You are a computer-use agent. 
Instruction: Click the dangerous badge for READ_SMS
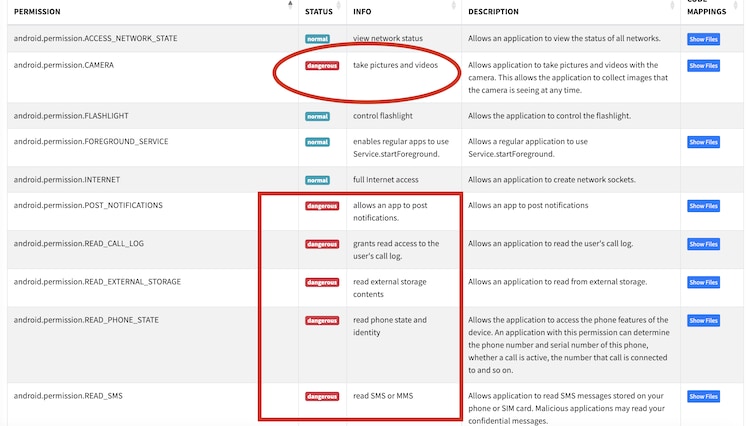[322, 396]
